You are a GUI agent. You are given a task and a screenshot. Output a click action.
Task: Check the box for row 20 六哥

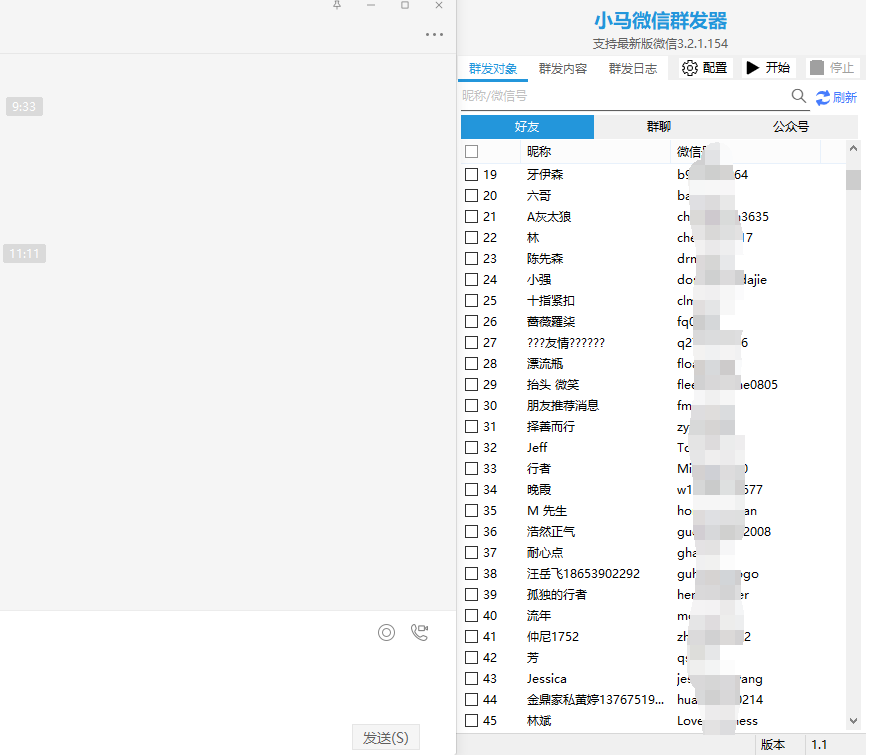point(471,195)
